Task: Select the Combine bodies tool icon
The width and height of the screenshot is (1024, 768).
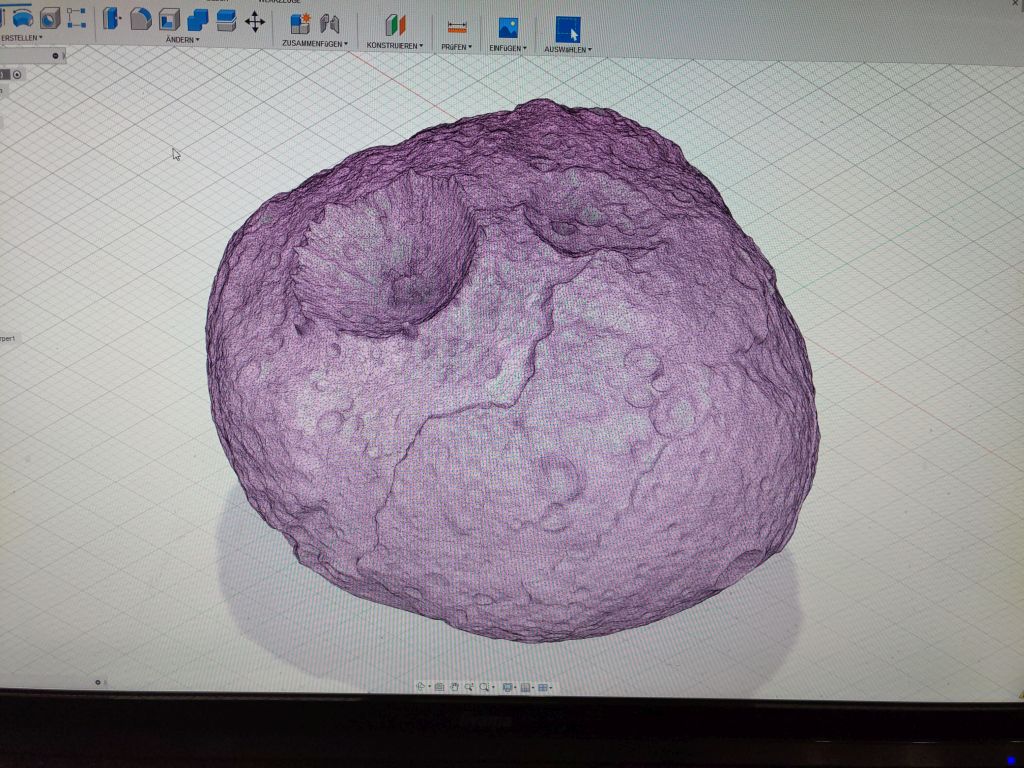Action: tap(197, 20)
